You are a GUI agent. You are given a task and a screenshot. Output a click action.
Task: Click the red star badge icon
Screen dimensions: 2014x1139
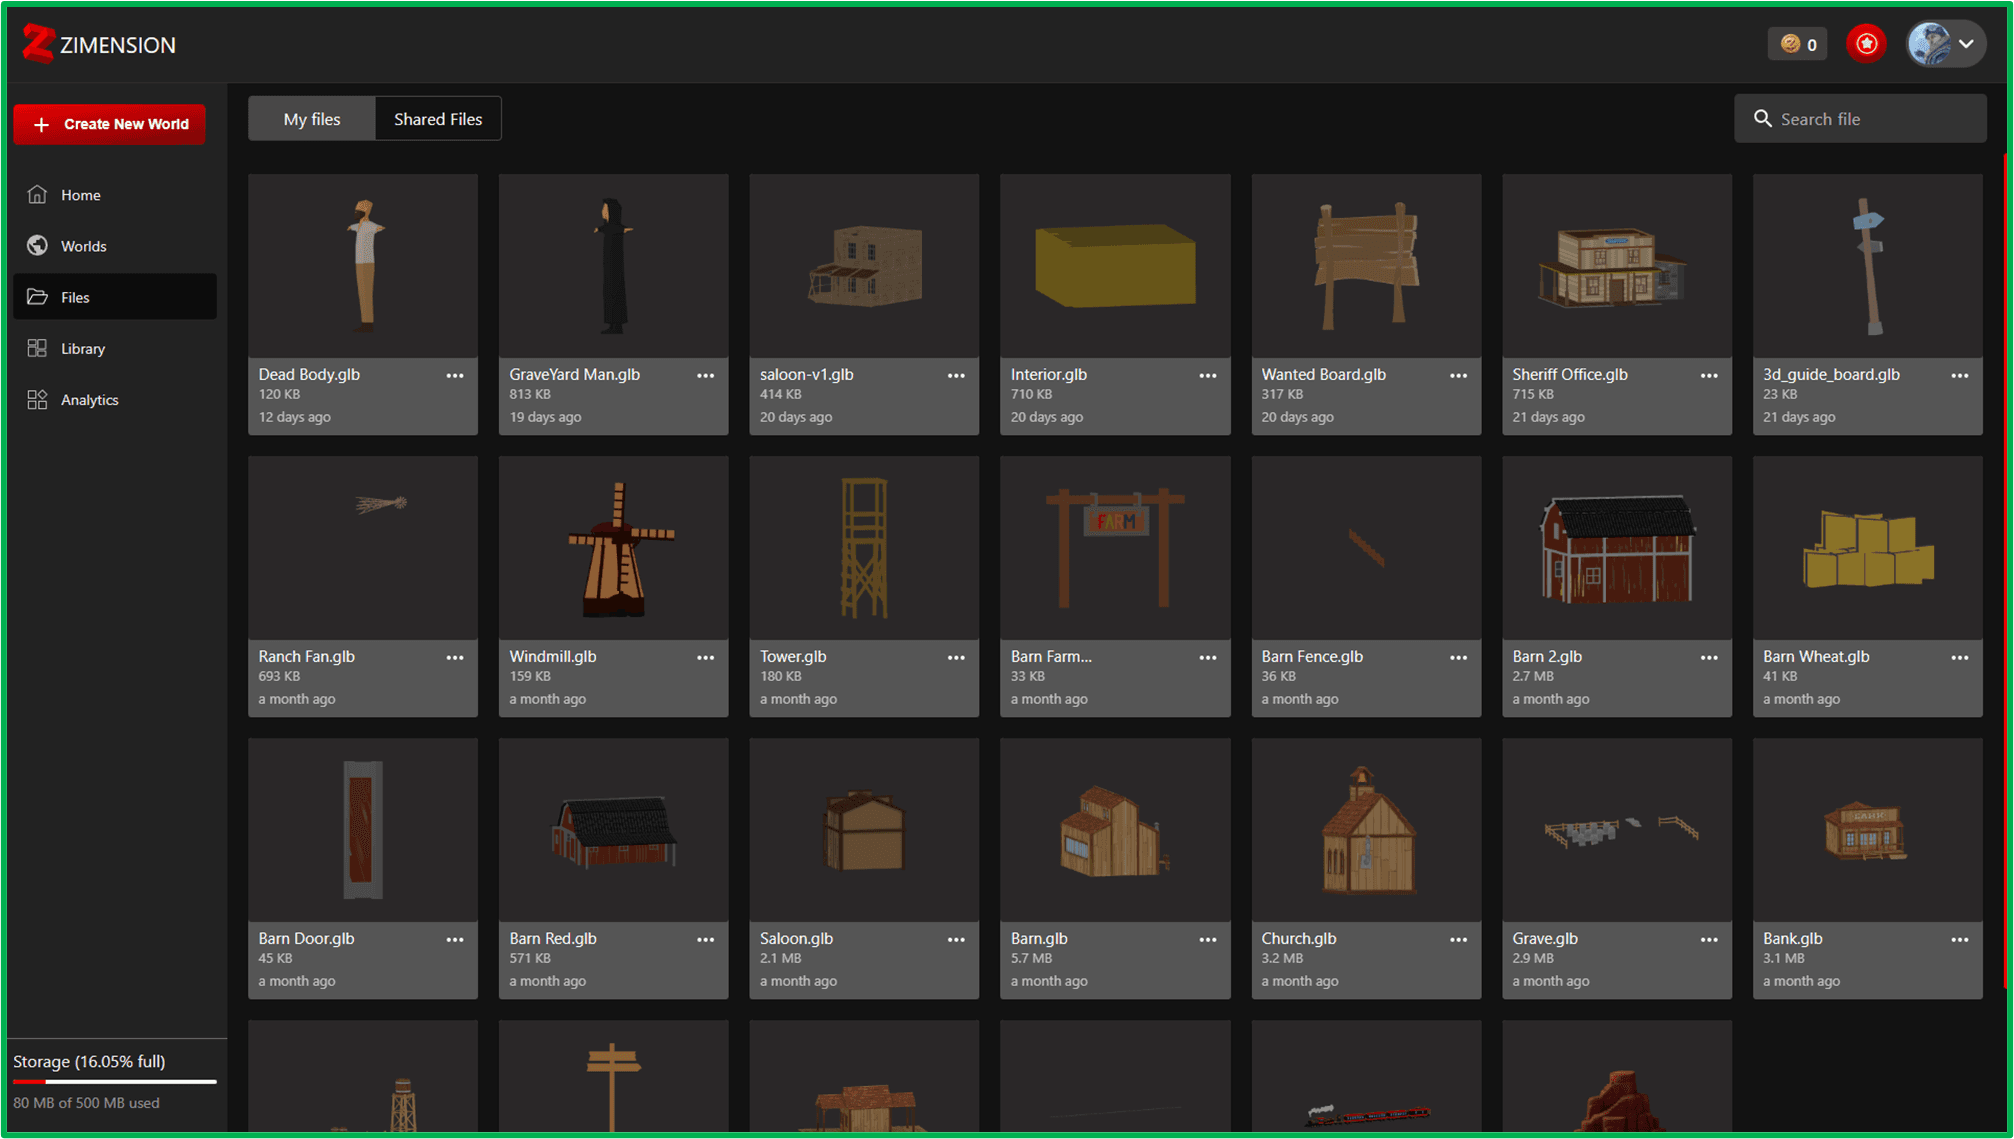pos(1866,44)
